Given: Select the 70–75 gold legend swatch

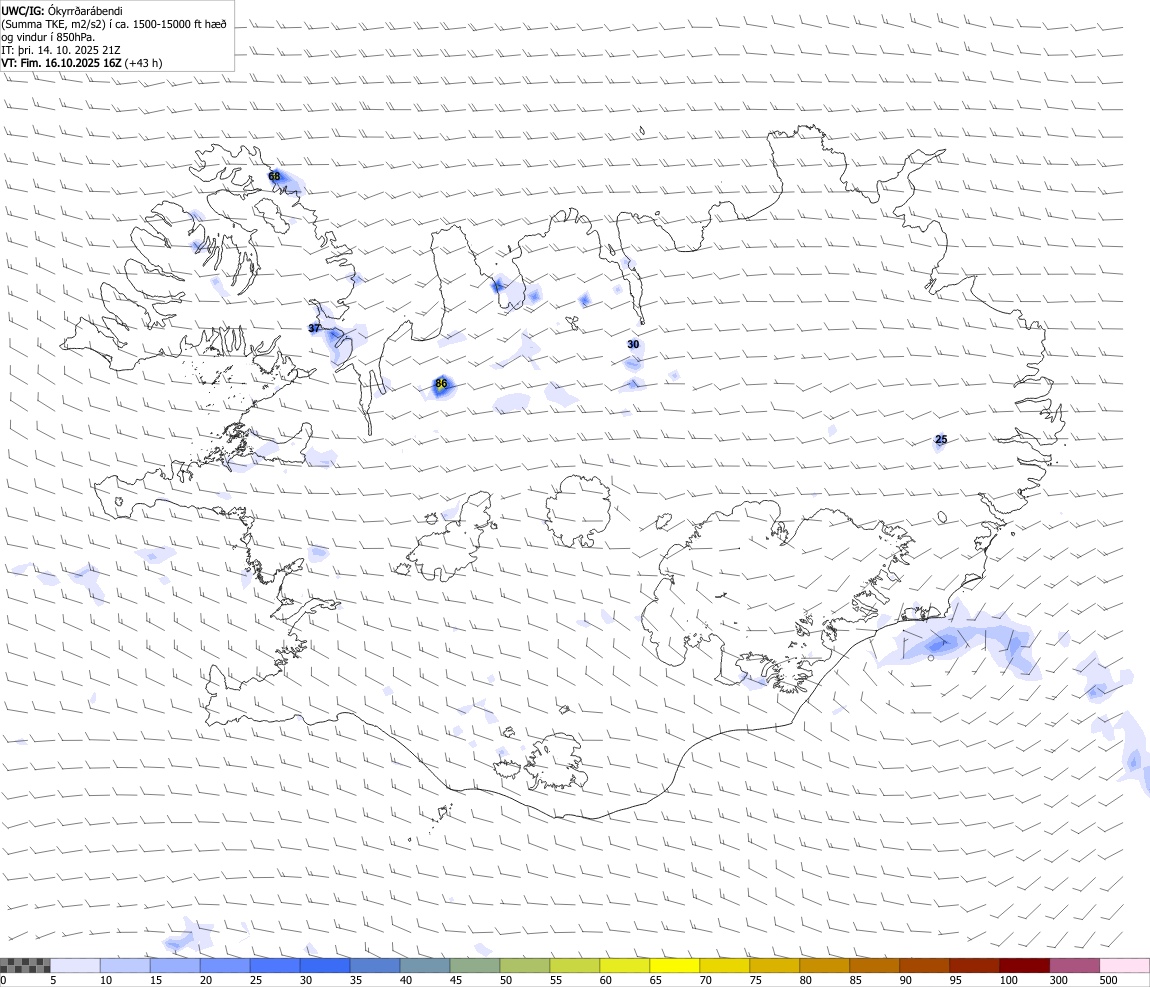Looking at the screenshot, I should point(725,965).
